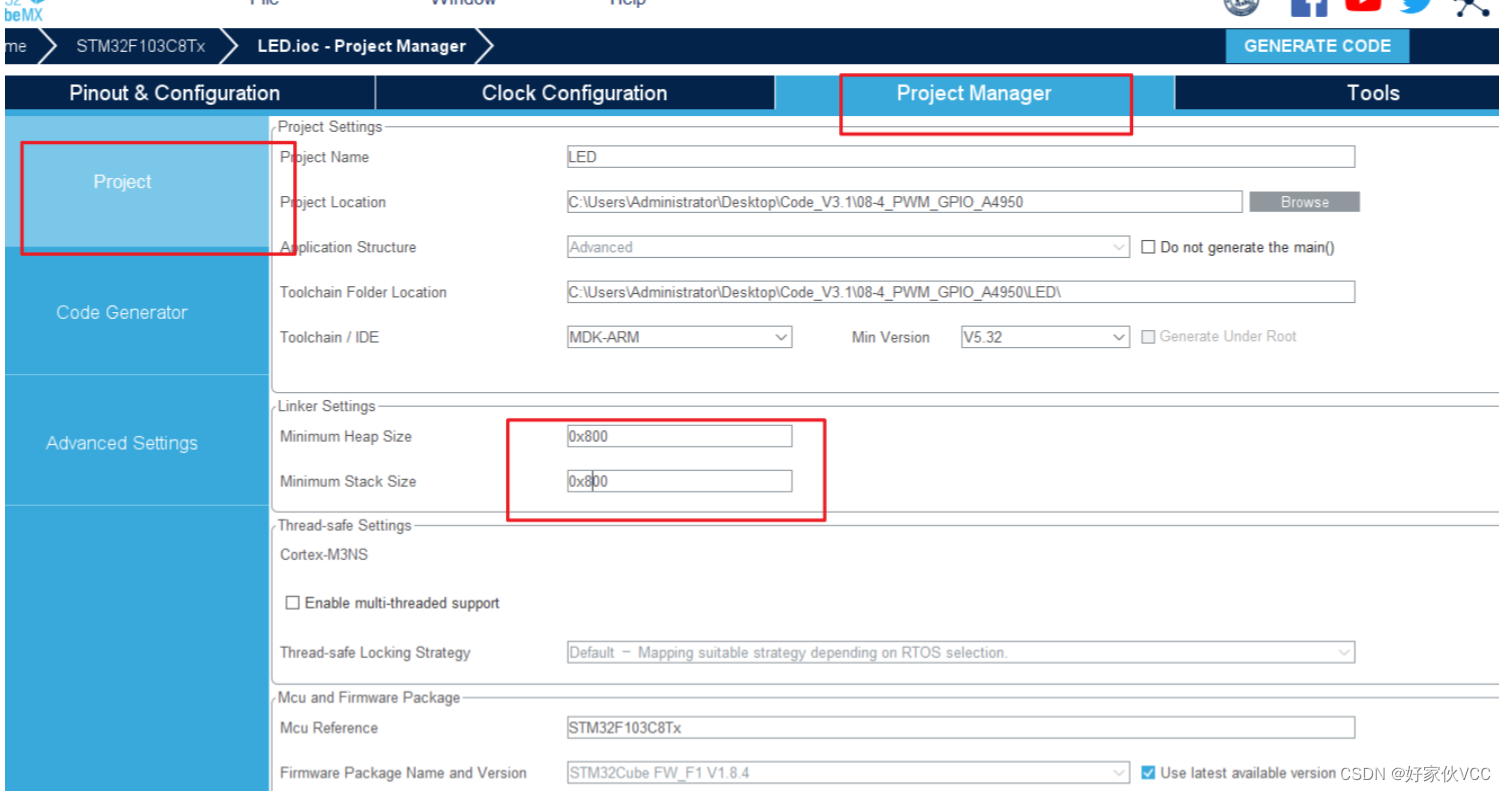Click the Minimum Stack Size label
The height and width of the screenshot is (792, 1506).
tap(347, 481)
